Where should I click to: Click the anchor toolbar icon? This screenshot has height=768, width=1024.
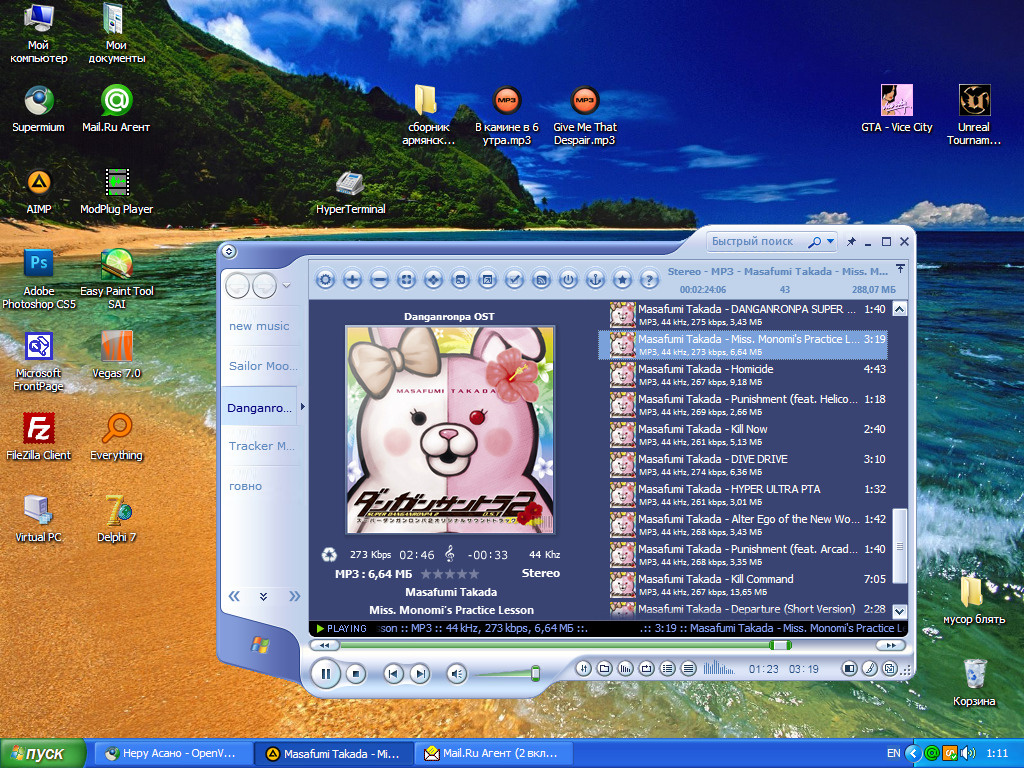click(x=595, y=280)
